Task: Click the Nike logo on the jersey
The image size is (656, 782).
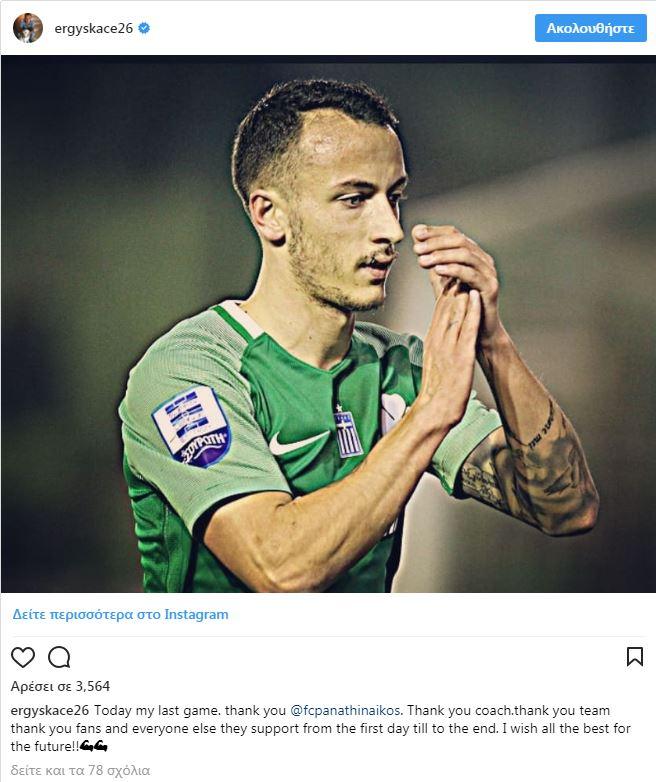Action: tap(298, 443)
